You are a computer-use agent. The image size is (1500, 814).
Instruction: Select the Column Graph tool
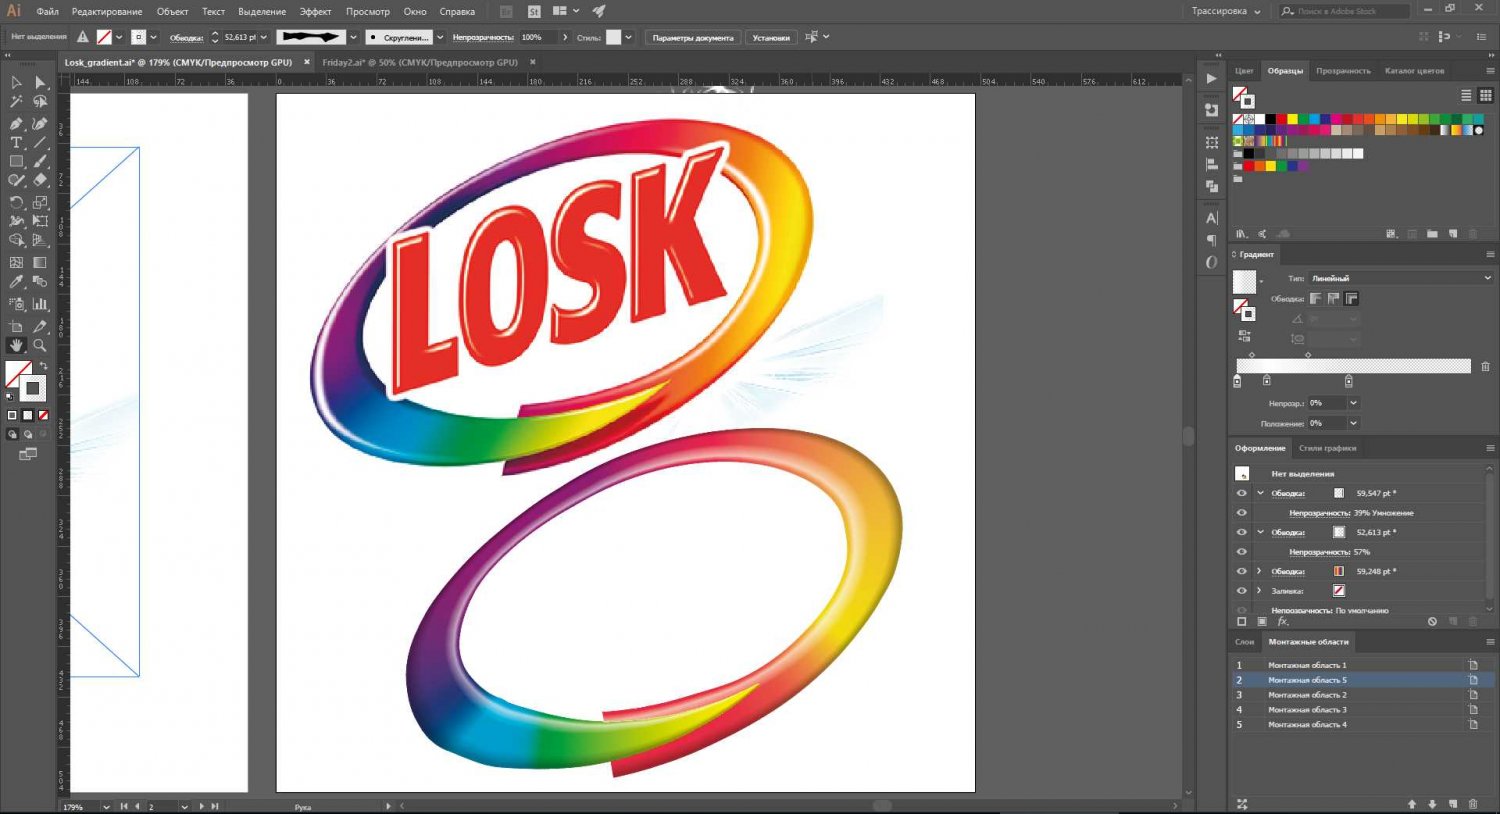click(x=40, y=304)
